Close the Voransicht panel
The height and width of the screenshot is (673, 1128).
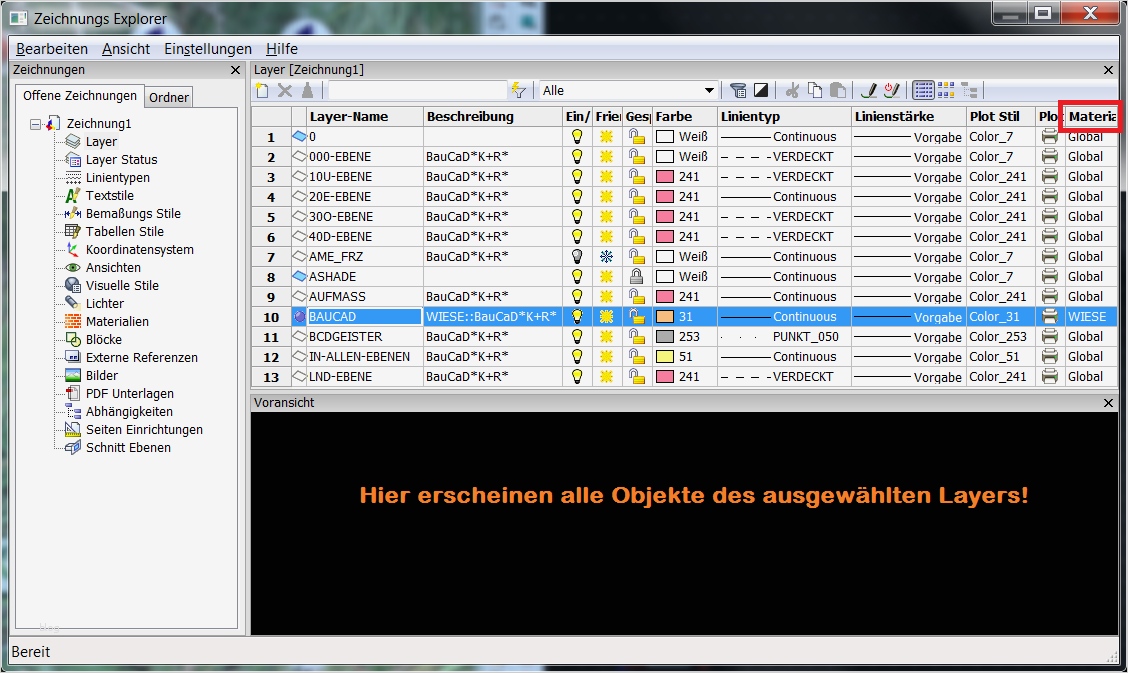(x=1109, y=403)
